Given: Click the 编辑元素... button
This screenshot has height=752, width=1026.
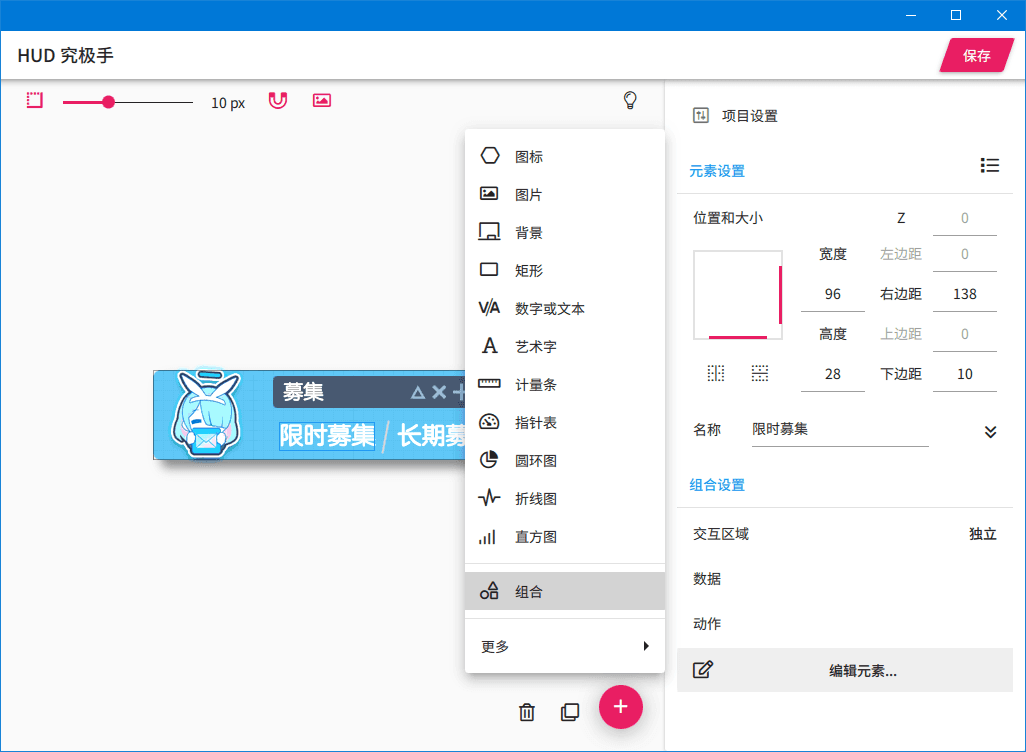Looking at the screenshot, I should 845,670.
